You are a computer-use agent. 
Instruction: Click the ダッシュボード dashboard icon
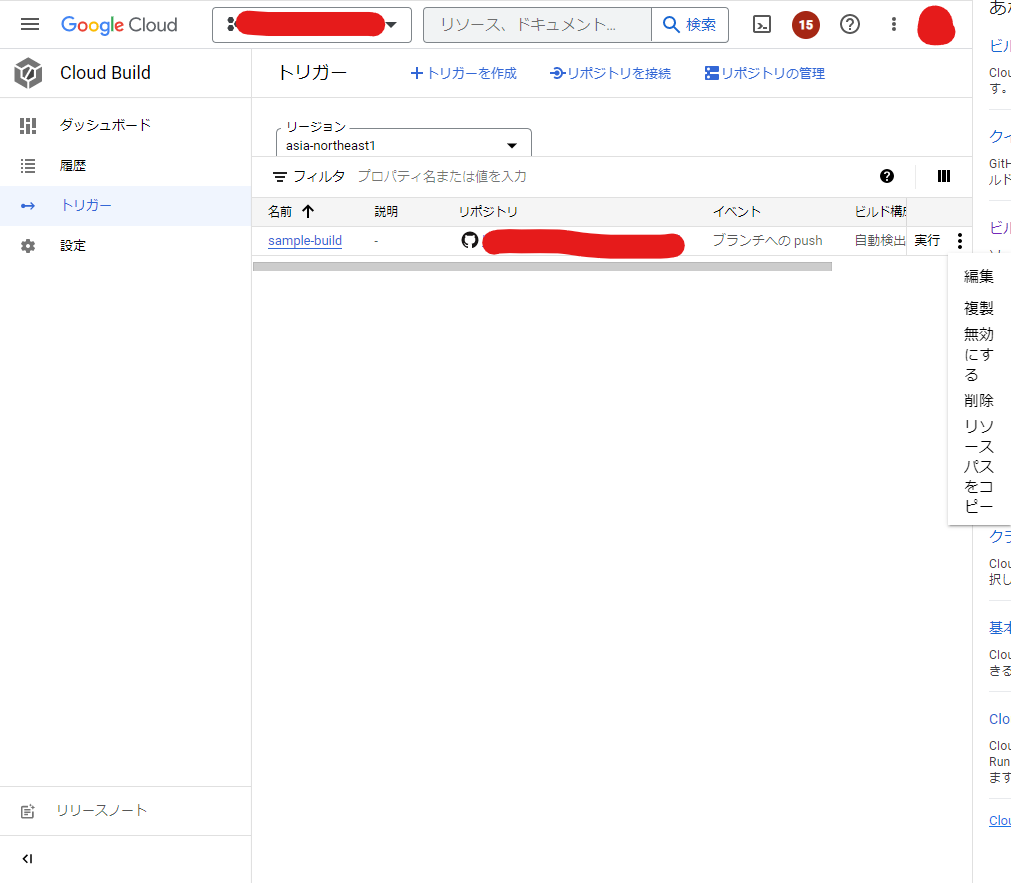tap(28, 126)
